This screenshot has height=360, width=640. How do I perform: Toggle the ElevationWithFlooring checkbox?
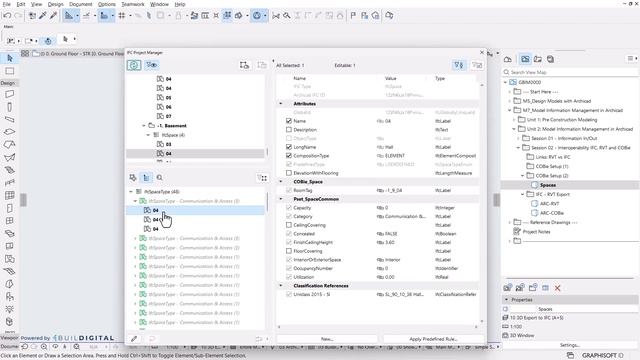(x=289, y=173)
